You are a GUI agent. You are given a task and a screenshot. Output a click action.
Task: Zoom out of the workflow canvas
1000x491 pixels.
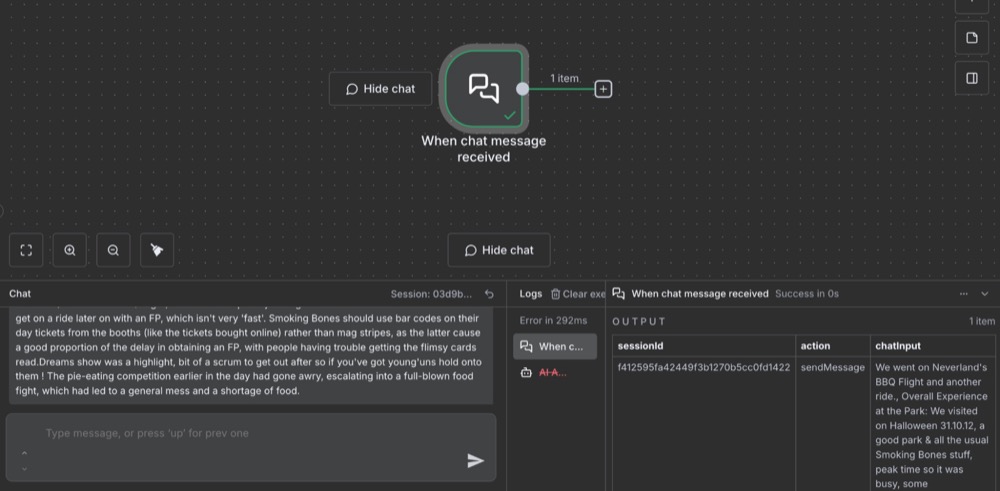(113, 250)
